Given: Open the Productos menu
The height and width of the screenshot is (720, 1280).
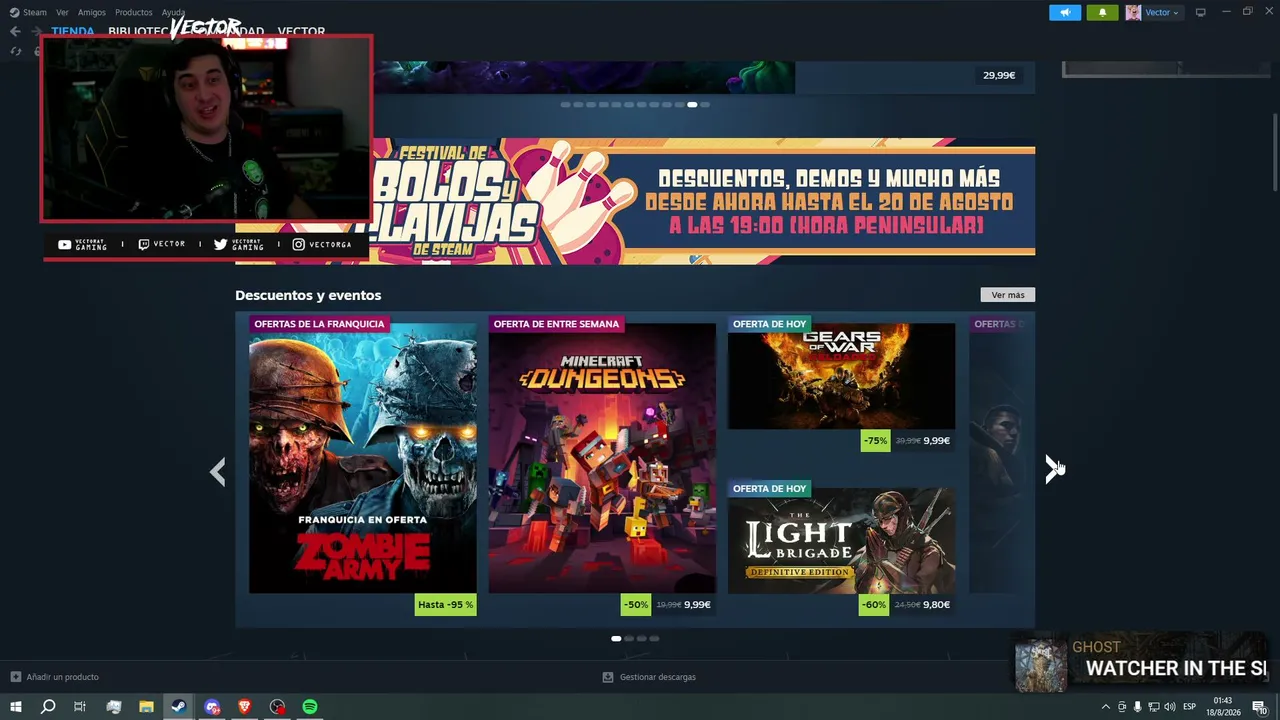Looking at the screenshot, I should [134, 12].
